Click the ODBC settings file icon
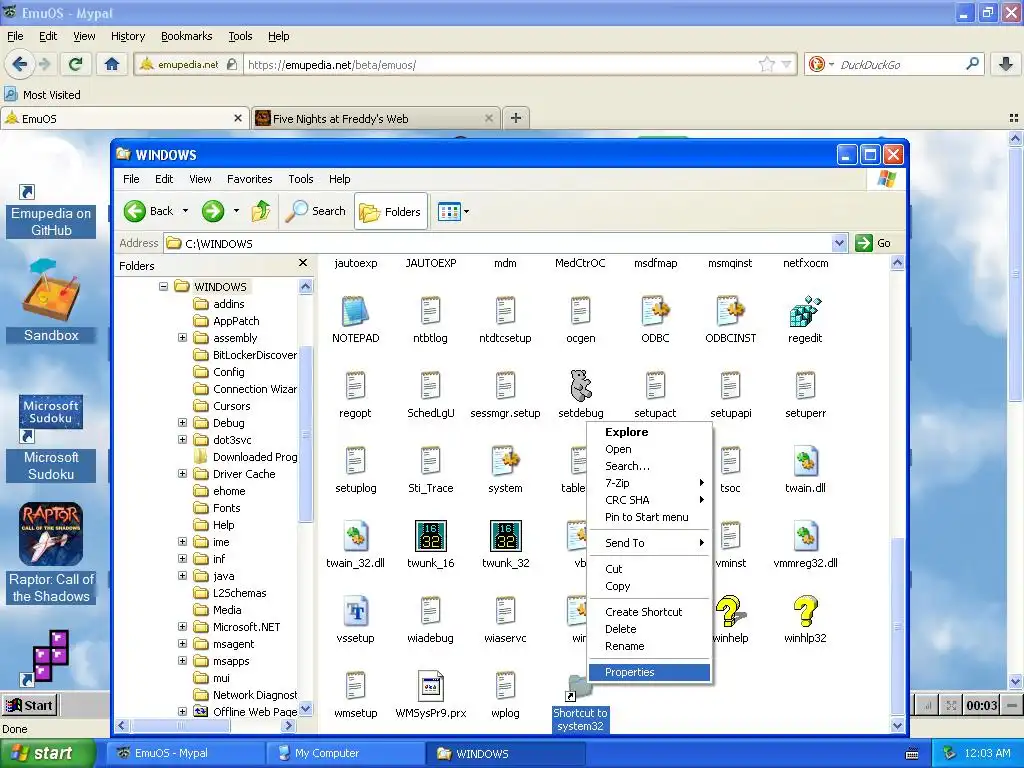This screenshot has width=1024, height=768. pos(655,311)
